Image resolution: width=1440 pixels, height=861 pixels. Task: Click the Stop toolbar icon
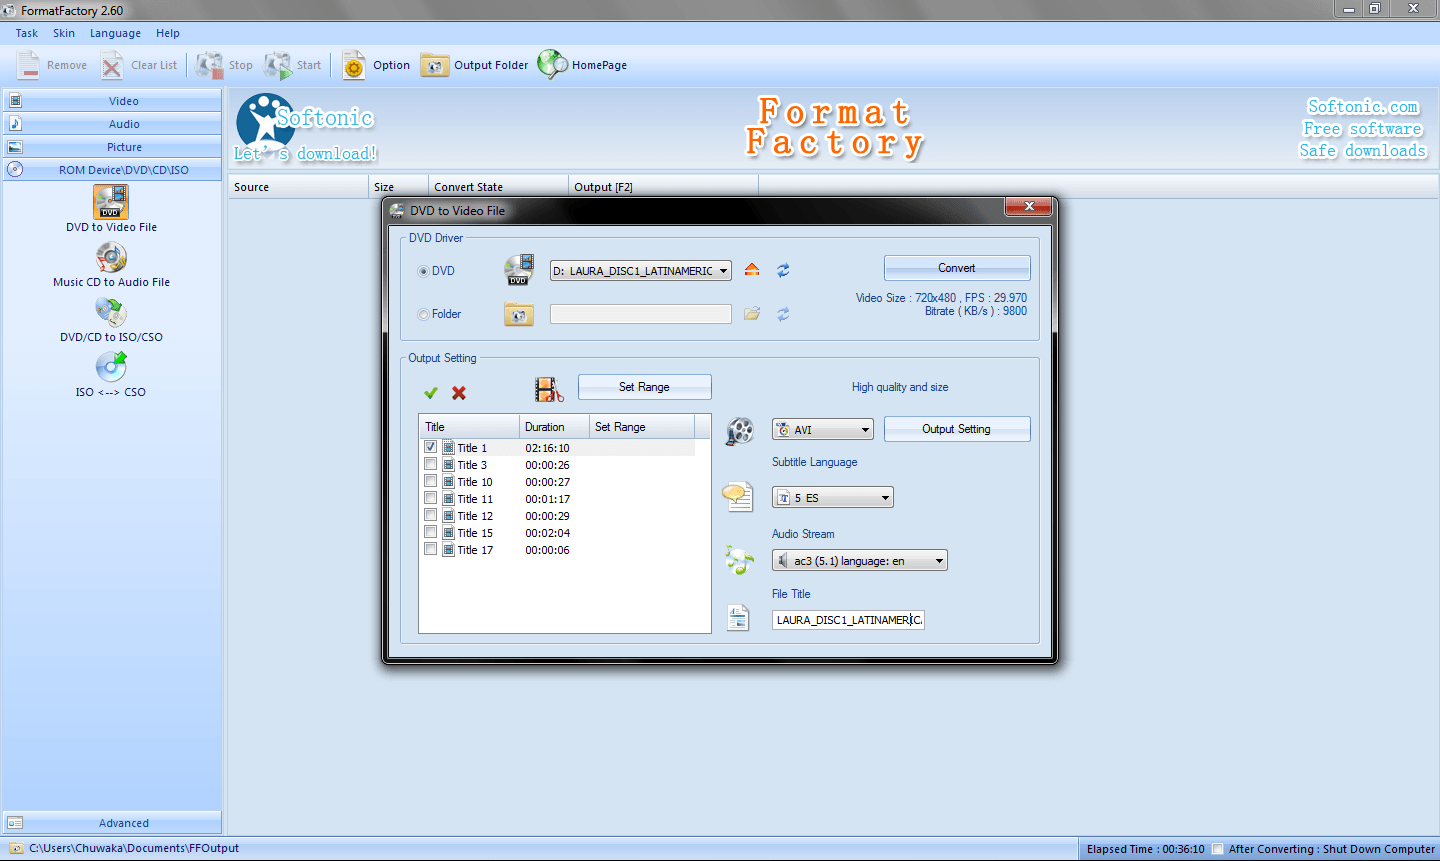coord(209,65)
